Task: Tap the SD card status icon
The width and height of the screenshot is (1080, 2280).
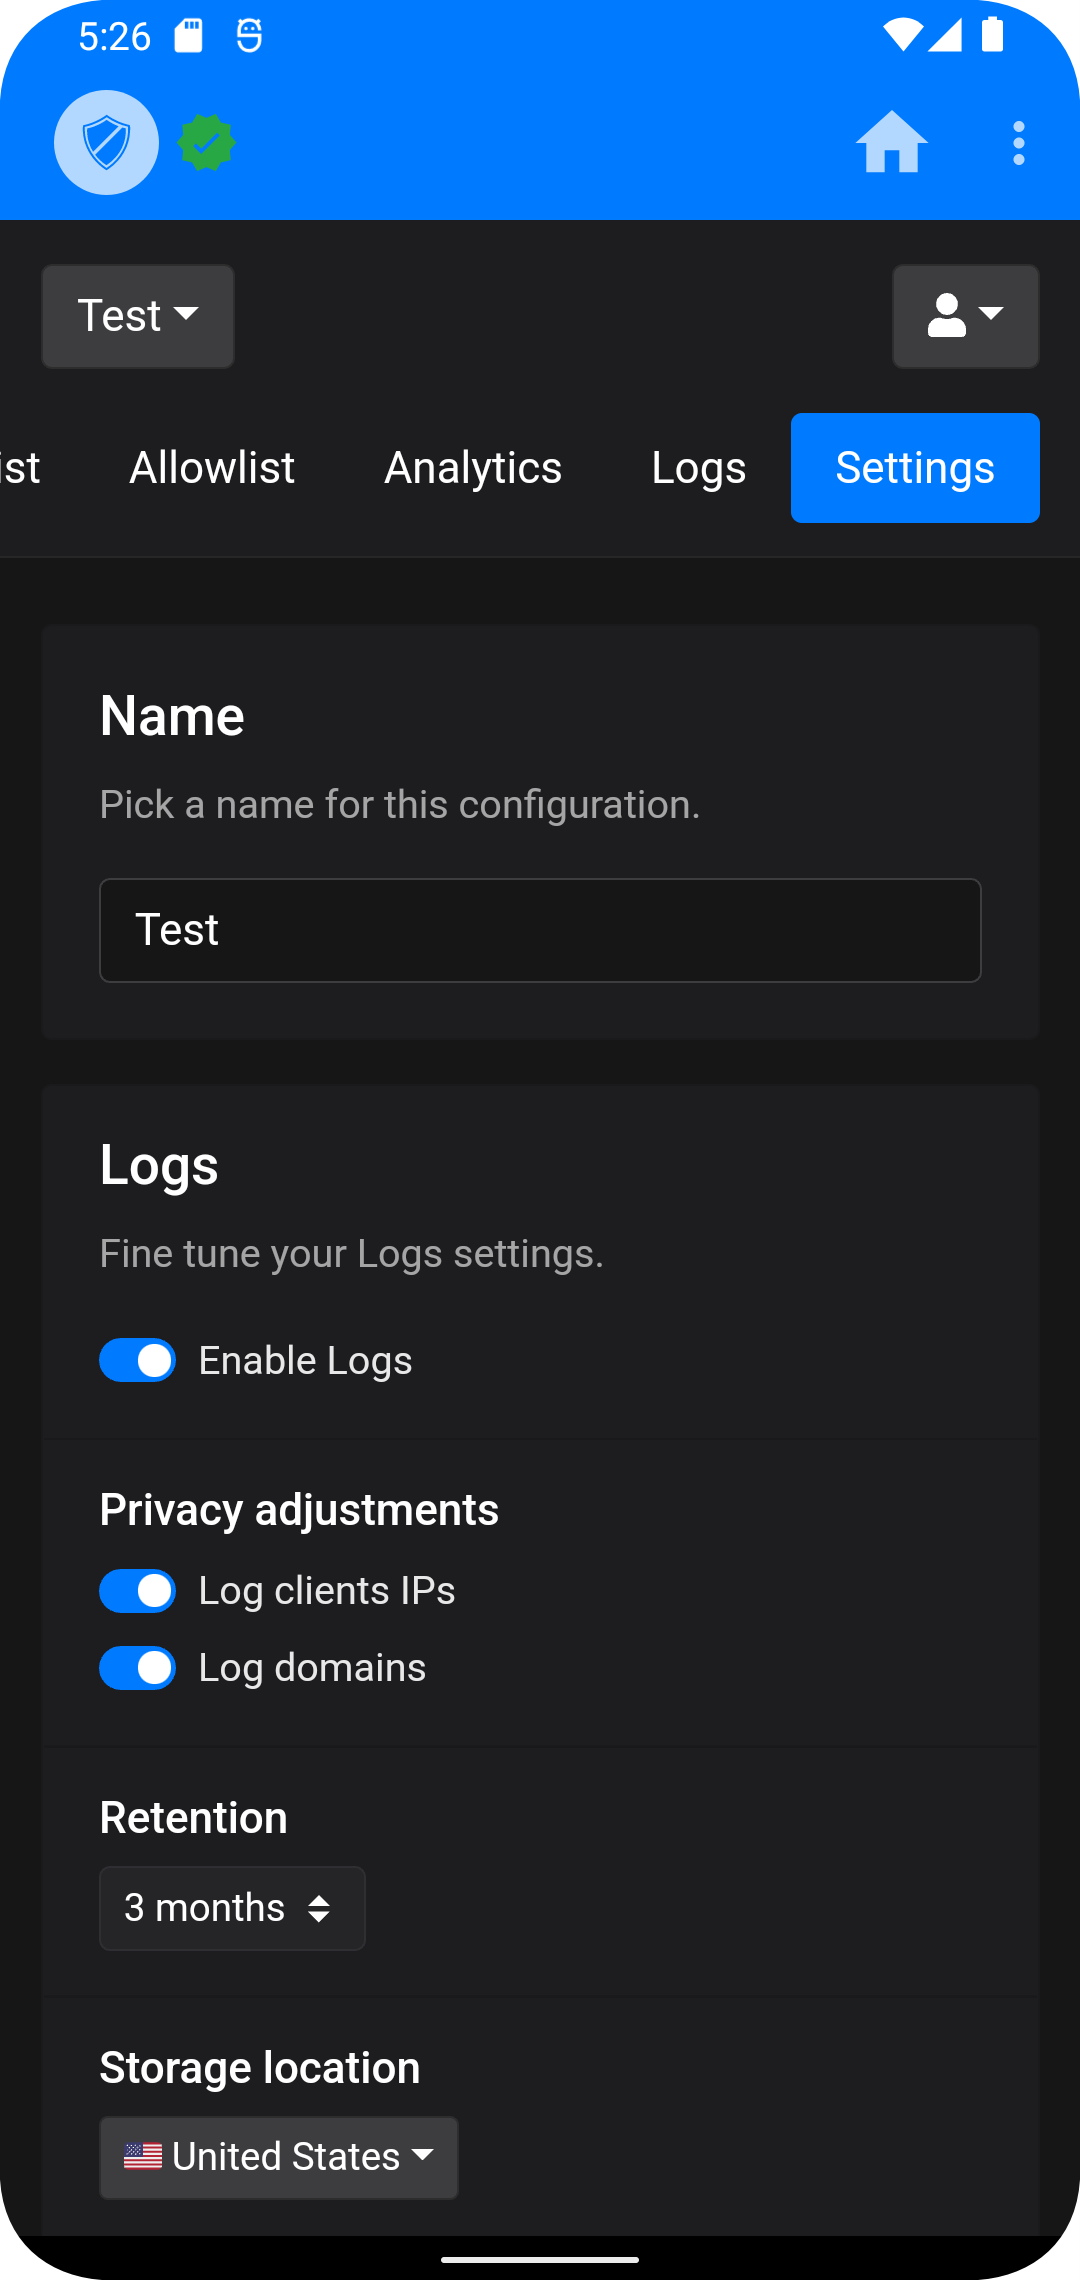Action: [x=188, y=37]
